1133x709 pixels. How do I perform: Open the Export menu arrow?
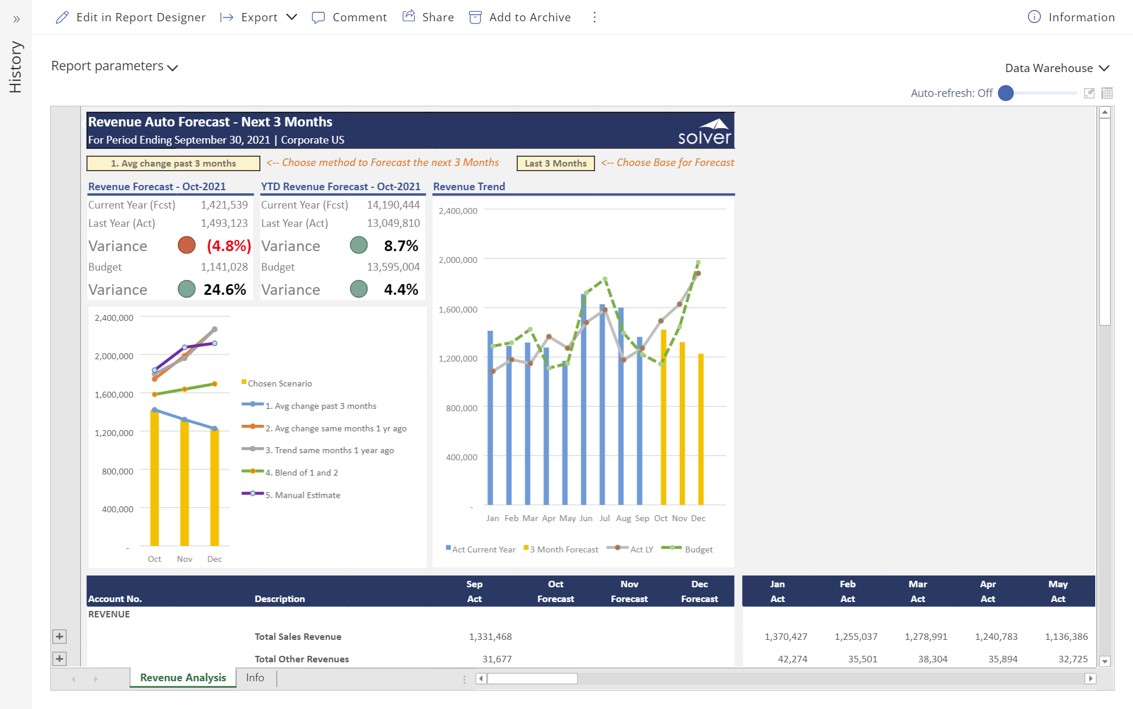[x=291, y=17]
